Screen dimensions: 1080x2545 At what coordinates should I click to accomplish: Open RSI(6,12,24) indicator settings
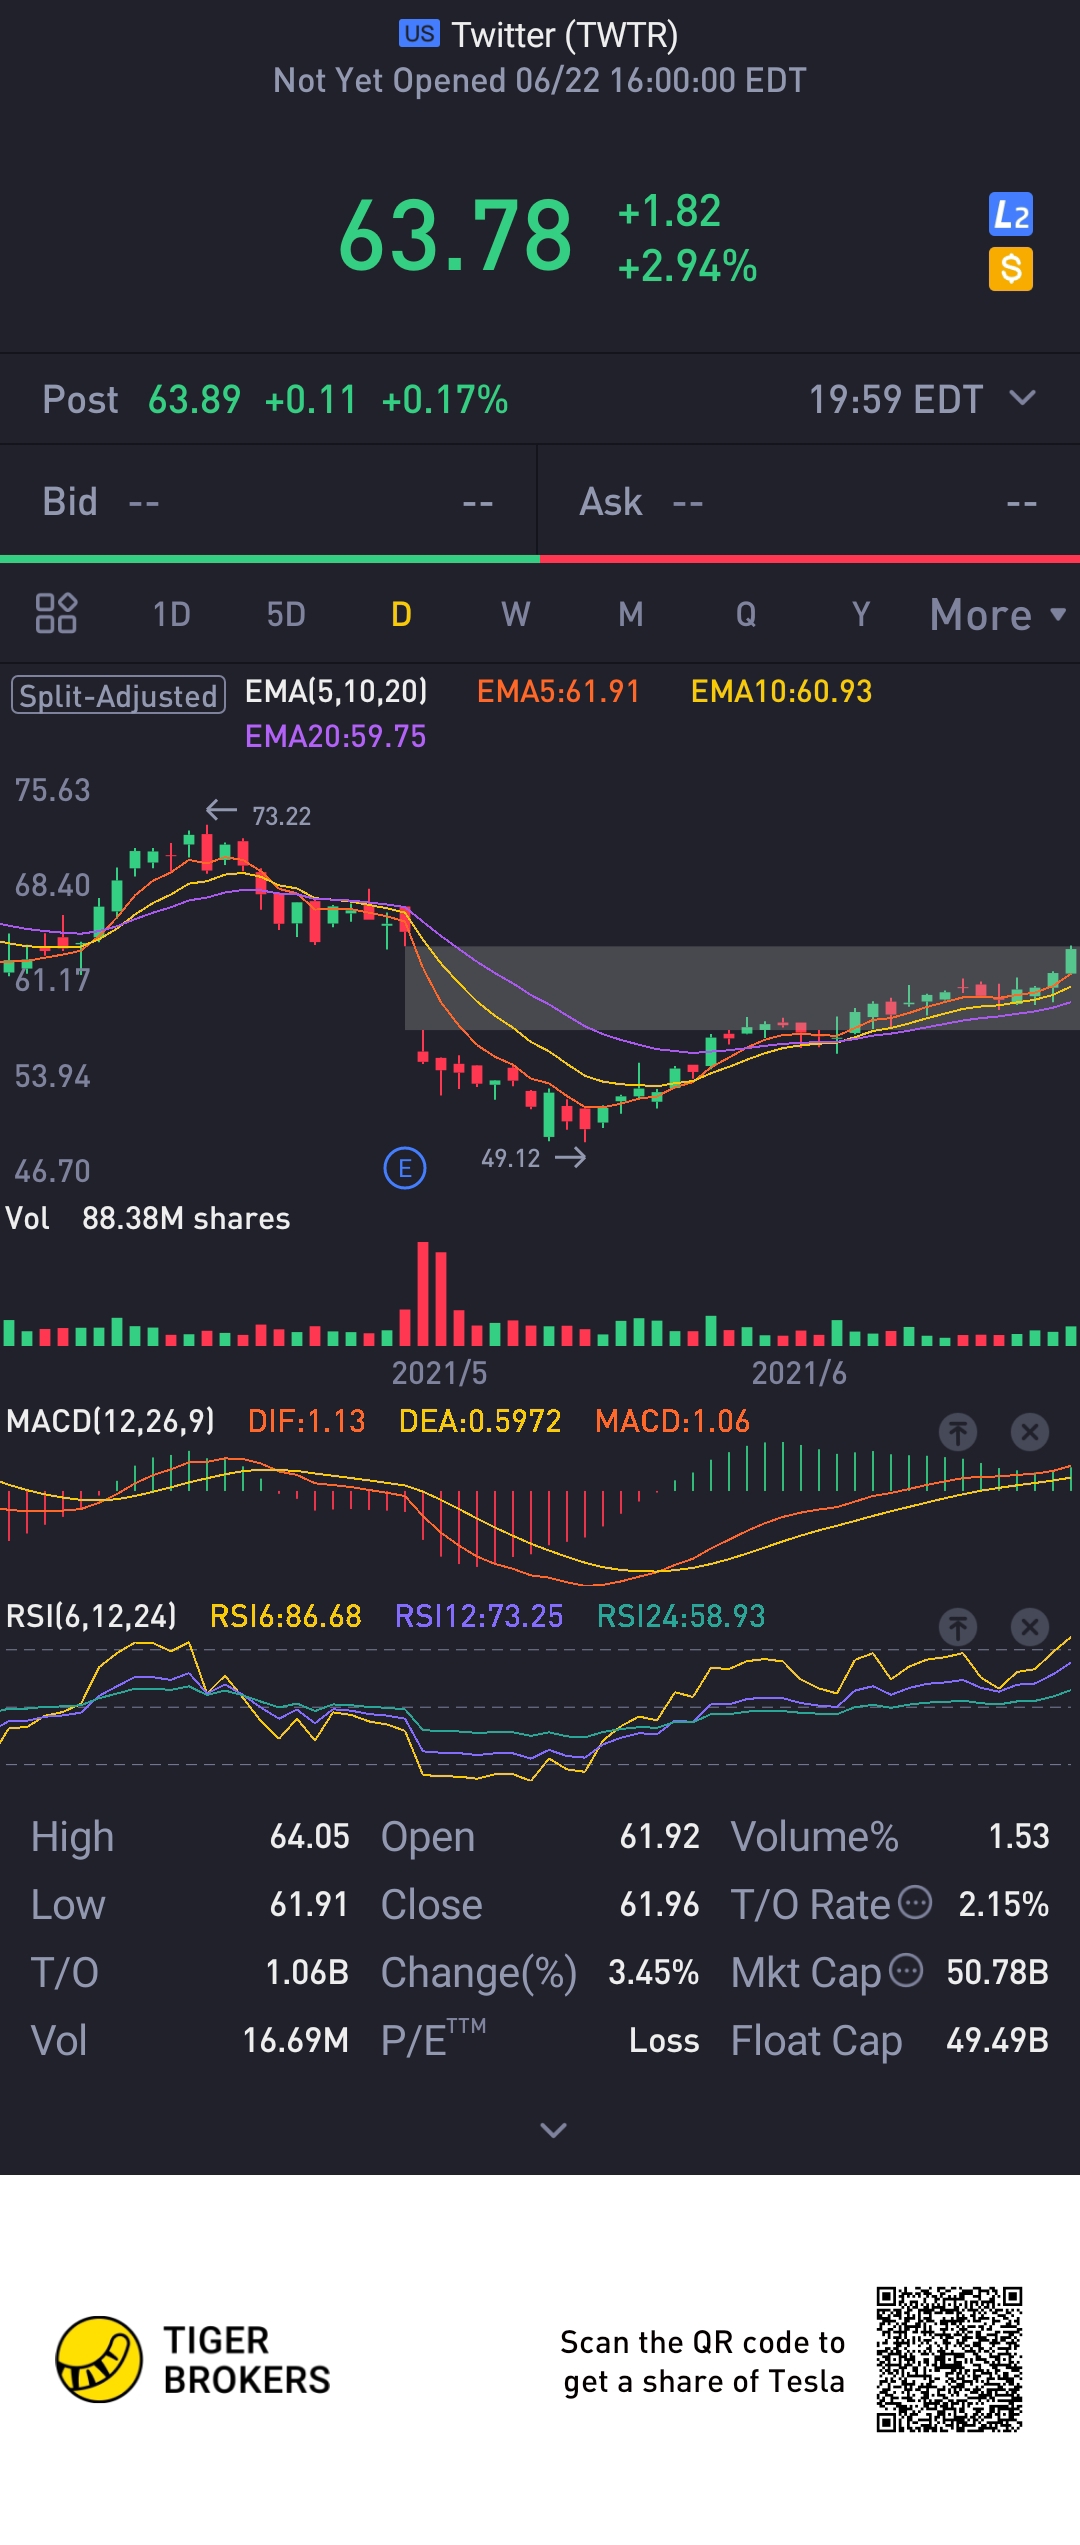pos(91,1616)
